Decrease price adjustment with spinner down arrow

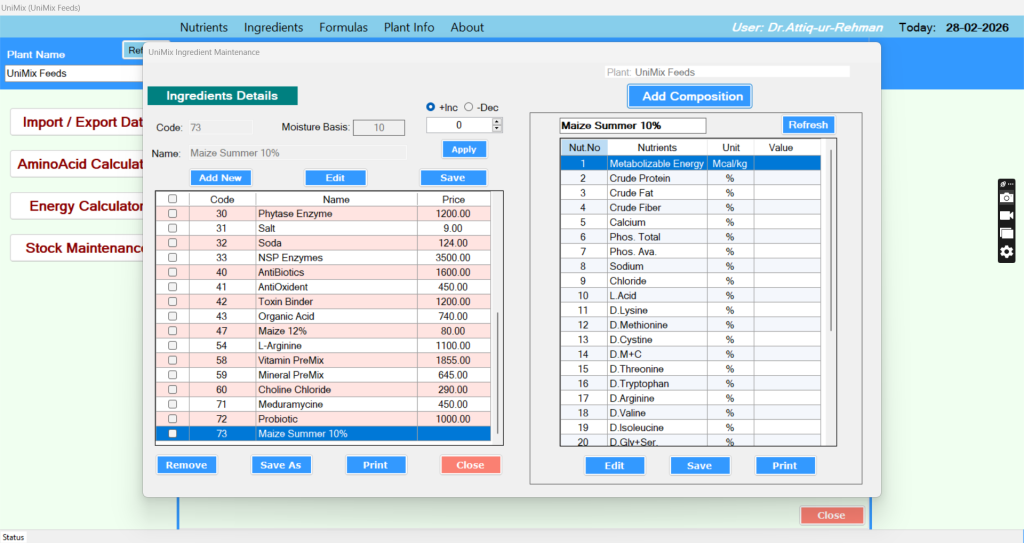coord(497,129)
